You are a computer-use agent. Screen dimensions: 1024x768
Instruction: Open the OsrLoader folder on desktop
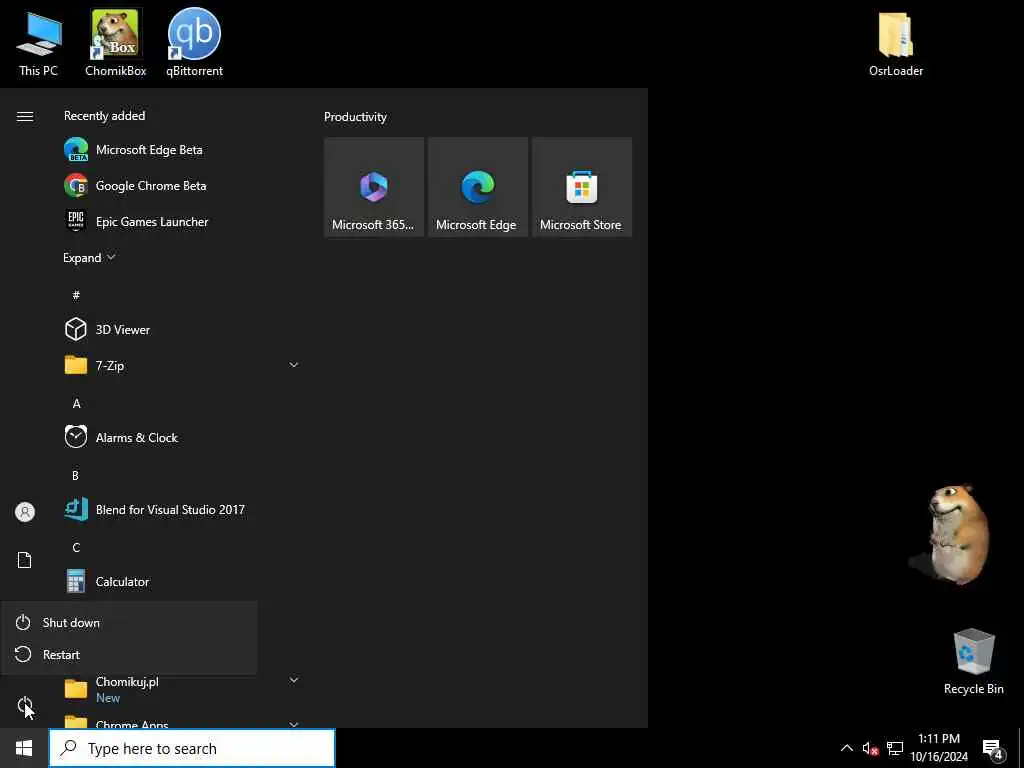895,43
